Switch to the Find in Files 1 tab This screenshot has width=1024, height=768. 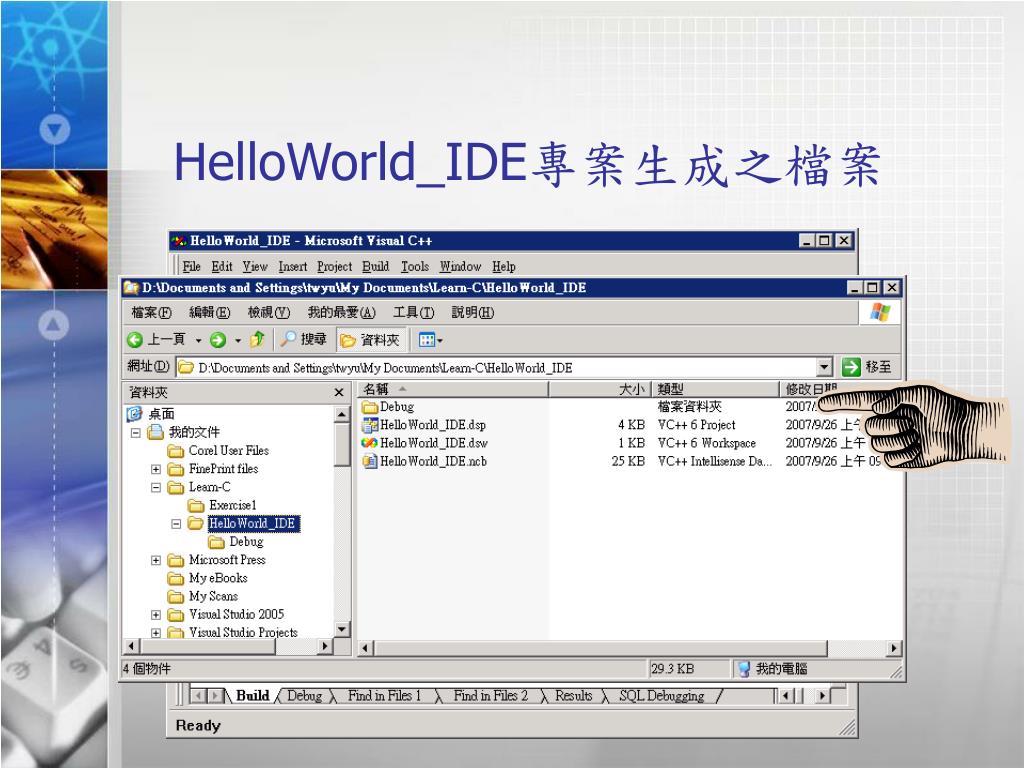tap(384, 696)
